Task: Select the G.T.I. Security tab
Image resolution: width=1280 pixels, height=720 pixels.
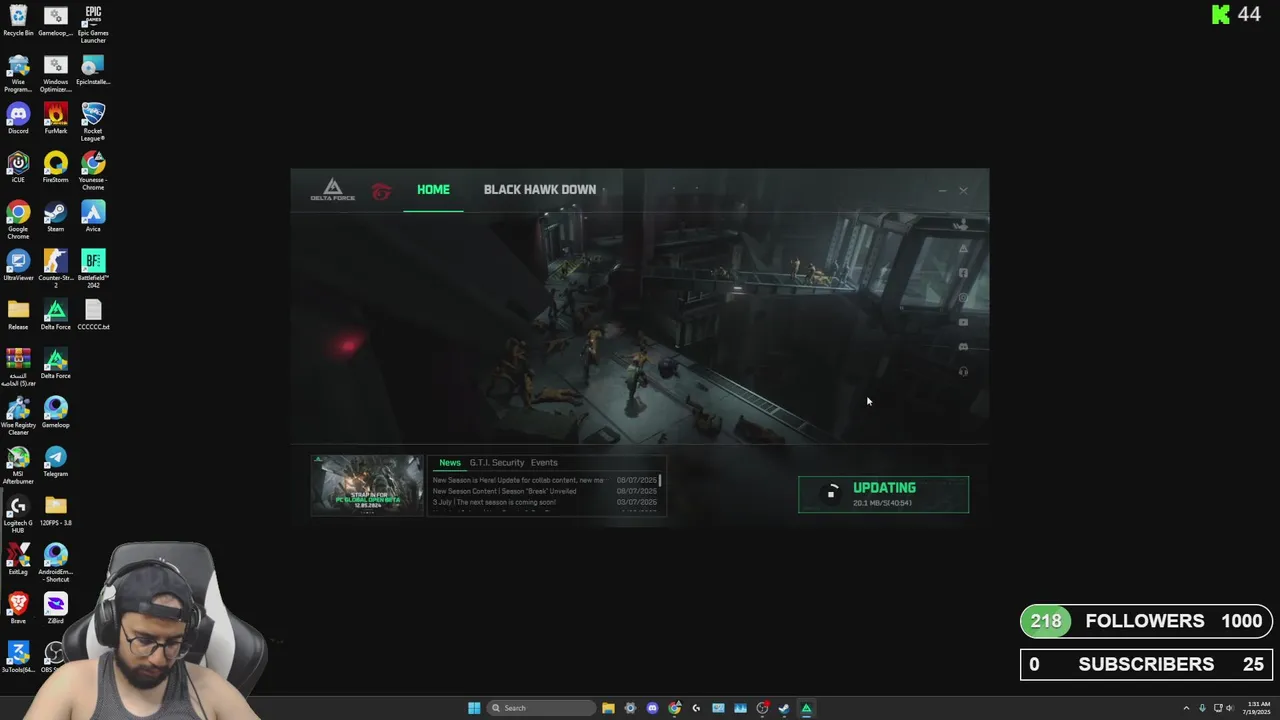Action: point(497,463)
